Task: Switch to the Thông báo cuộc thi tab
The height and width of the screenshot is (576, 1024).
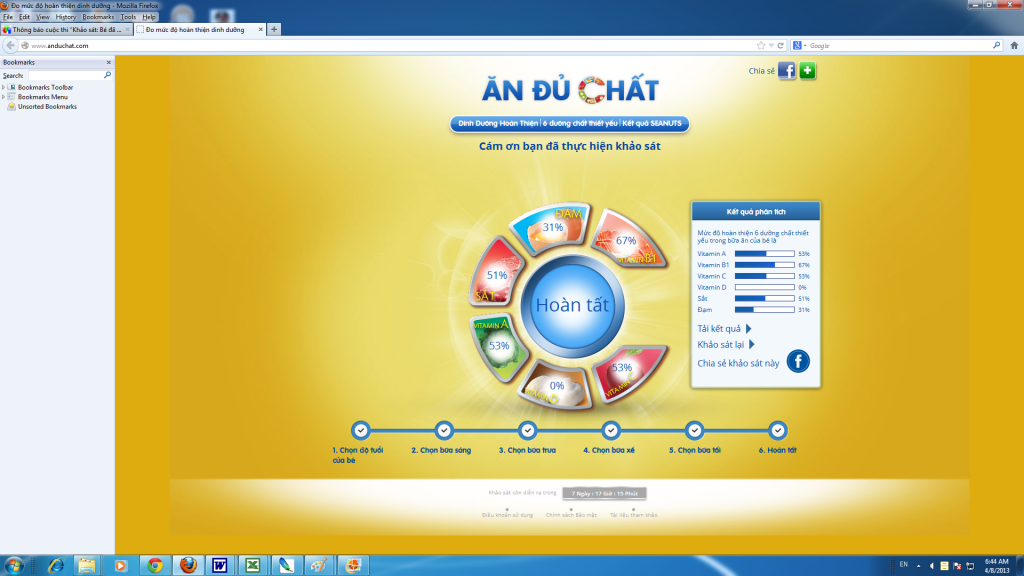Action: pos(65,30)
